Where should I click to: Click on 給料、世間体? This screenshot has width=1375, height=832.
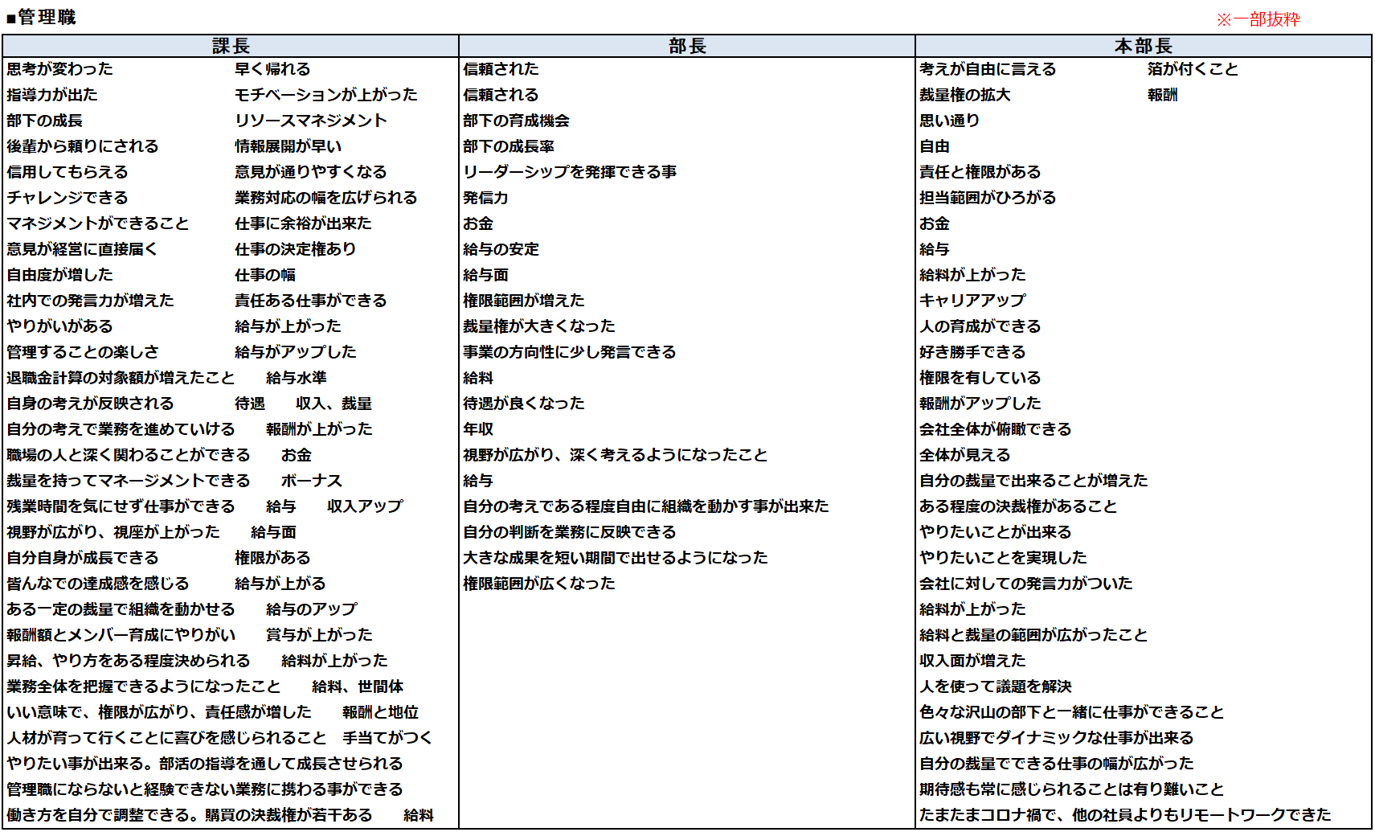(357, 686)
